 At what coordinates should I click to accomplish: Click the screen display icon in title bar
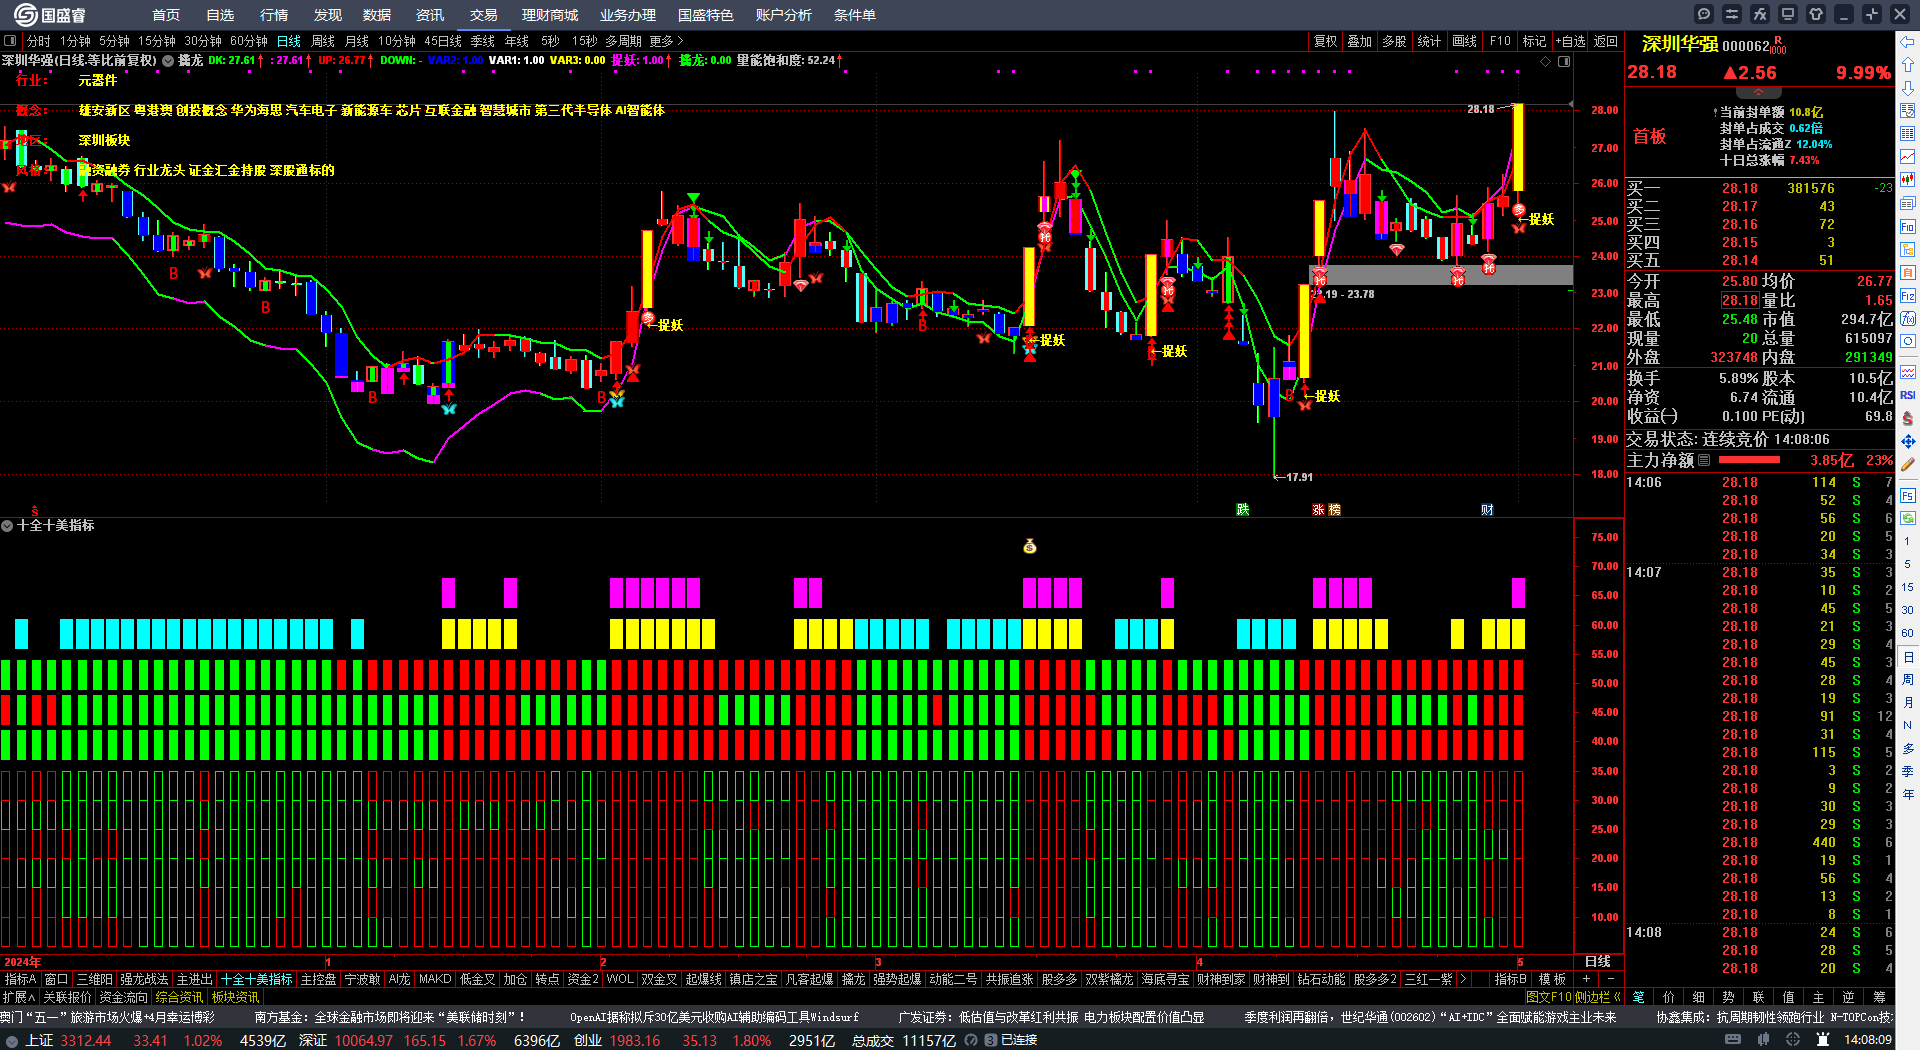click(x=1788, y=14)
